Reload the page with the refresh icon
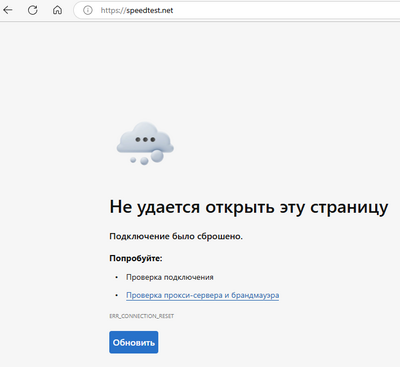The image size is (400, 367). pyautogui.click(x=32, y=10)
